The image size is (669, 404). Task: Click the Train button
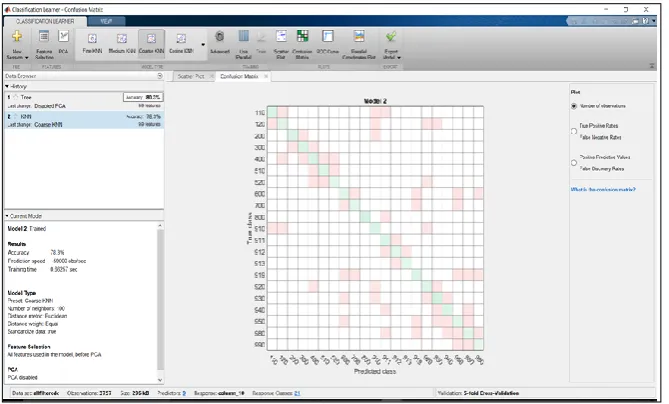pos(261,43)
